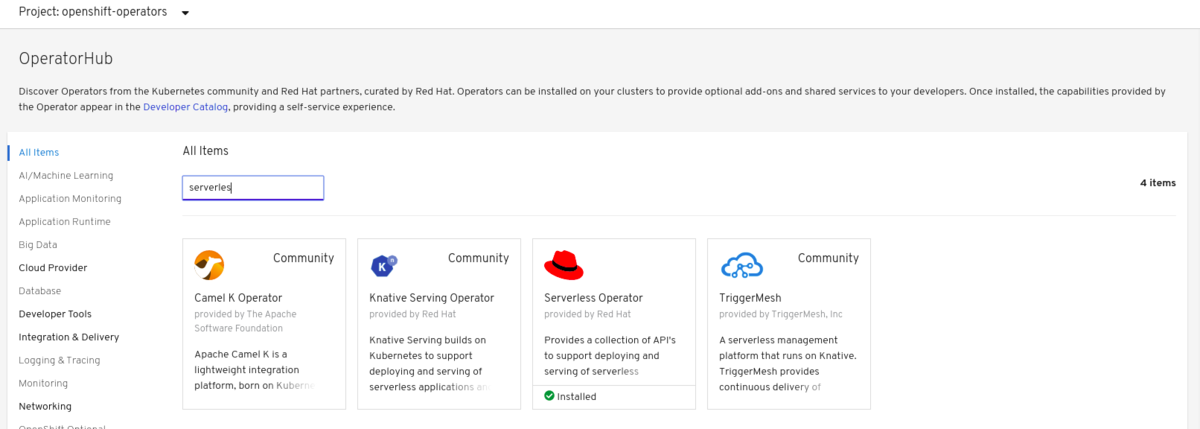1200x429 pixels.
Task: Click the '4 items' result count
Action: pos(1158,183)
